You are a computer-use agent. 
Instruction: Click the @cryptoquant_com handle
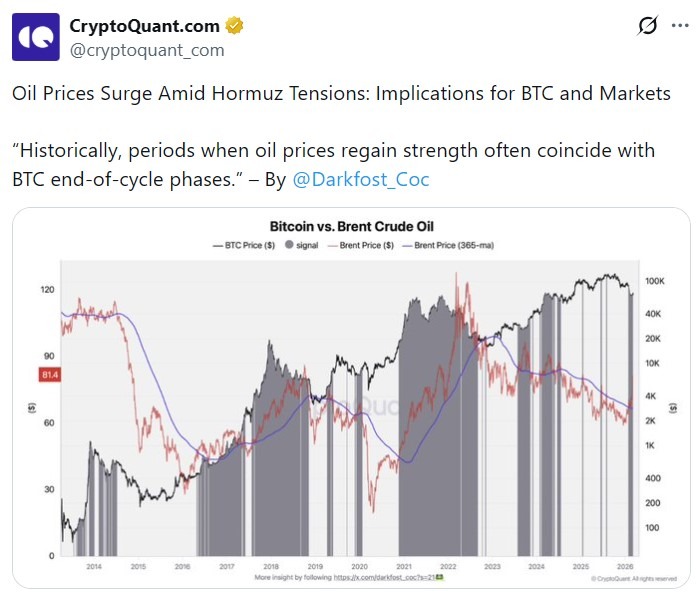pos(146,50)
